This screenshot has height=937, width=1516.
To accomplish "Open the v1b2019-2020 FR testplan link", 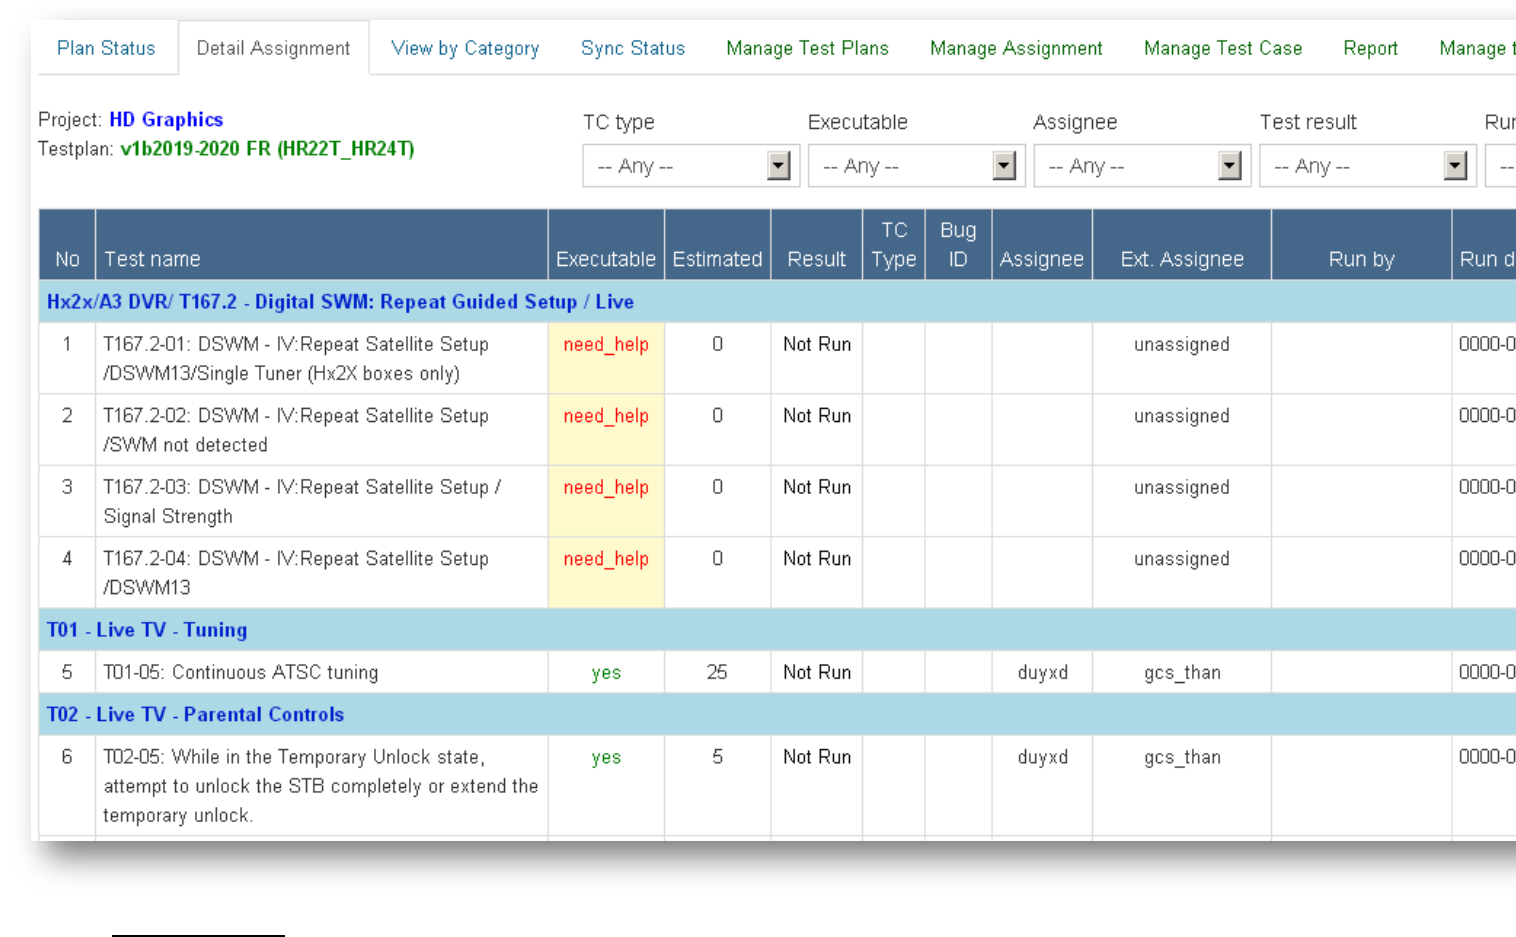I will coord(267,149).
